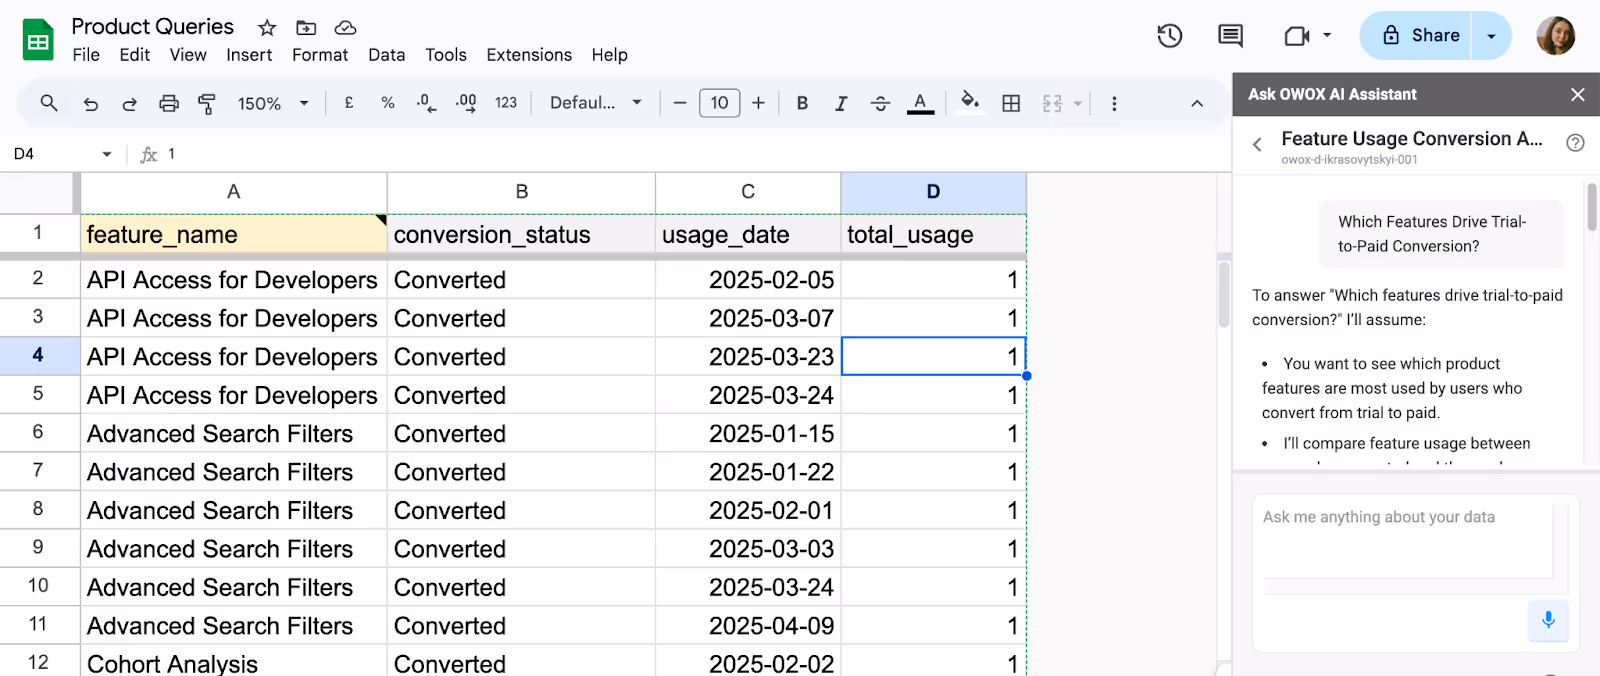The image size is (1600, 676).
Task: Open the Insert menu
Action: (249, 55)
